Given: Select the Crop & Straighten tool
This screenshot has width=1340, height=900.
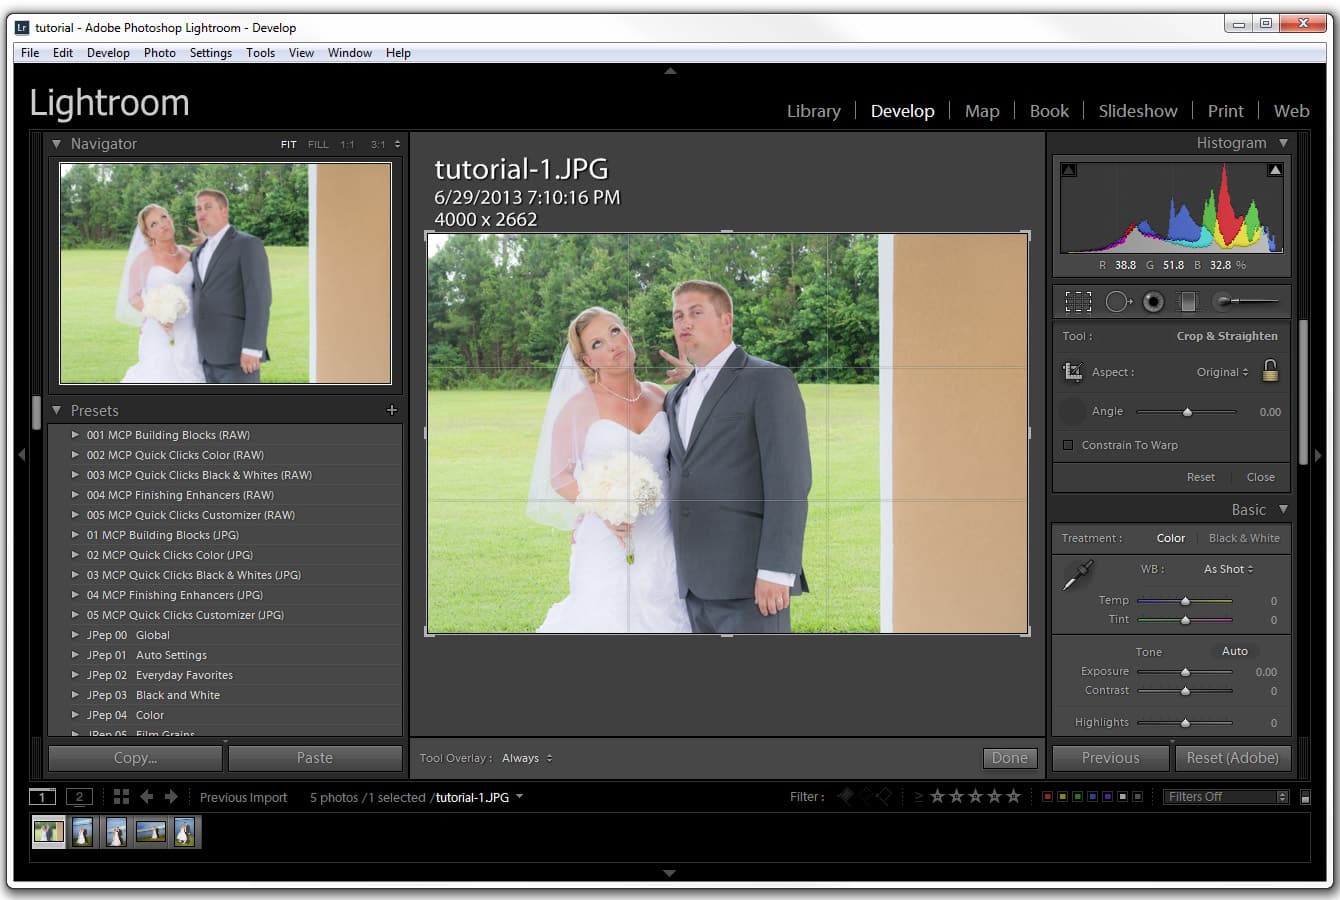Looking at the screenshot, I should tap(1078, 301).
